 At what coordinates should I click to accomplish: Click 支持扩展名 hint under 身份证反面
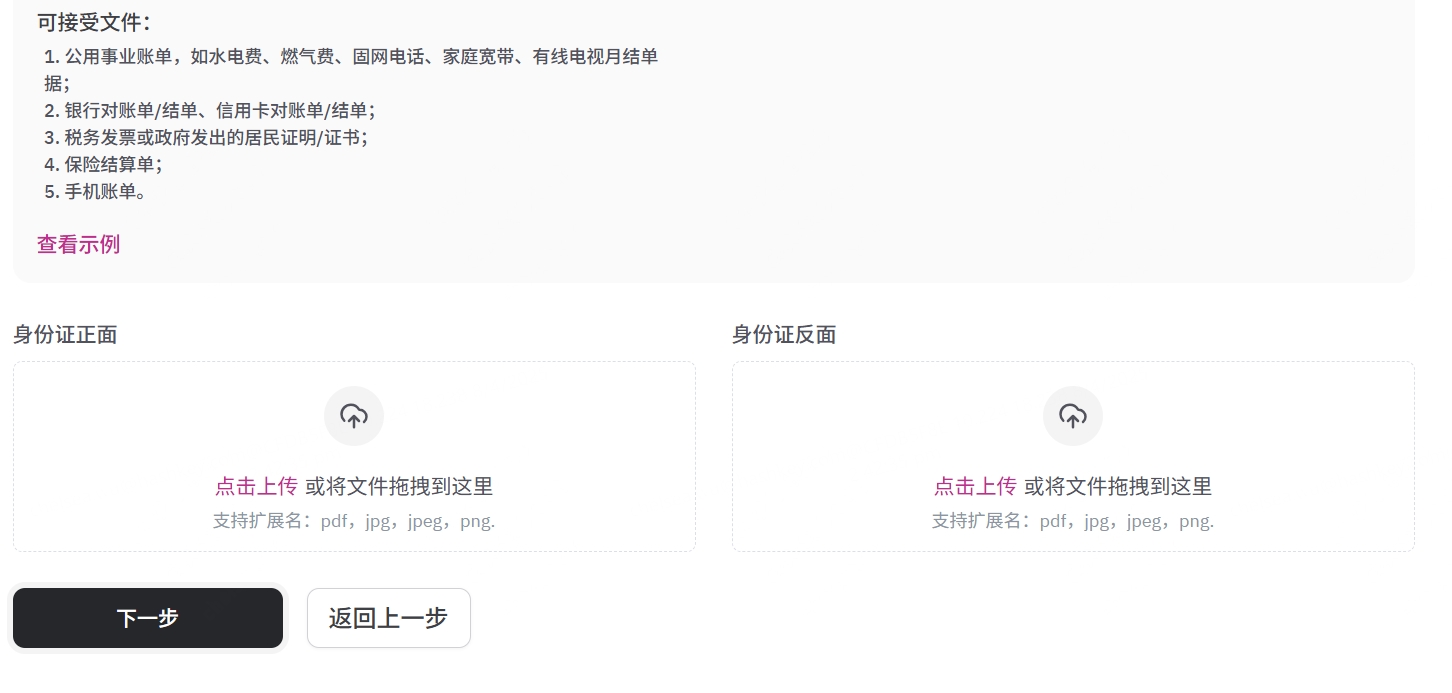click(x=1073, y=521)
